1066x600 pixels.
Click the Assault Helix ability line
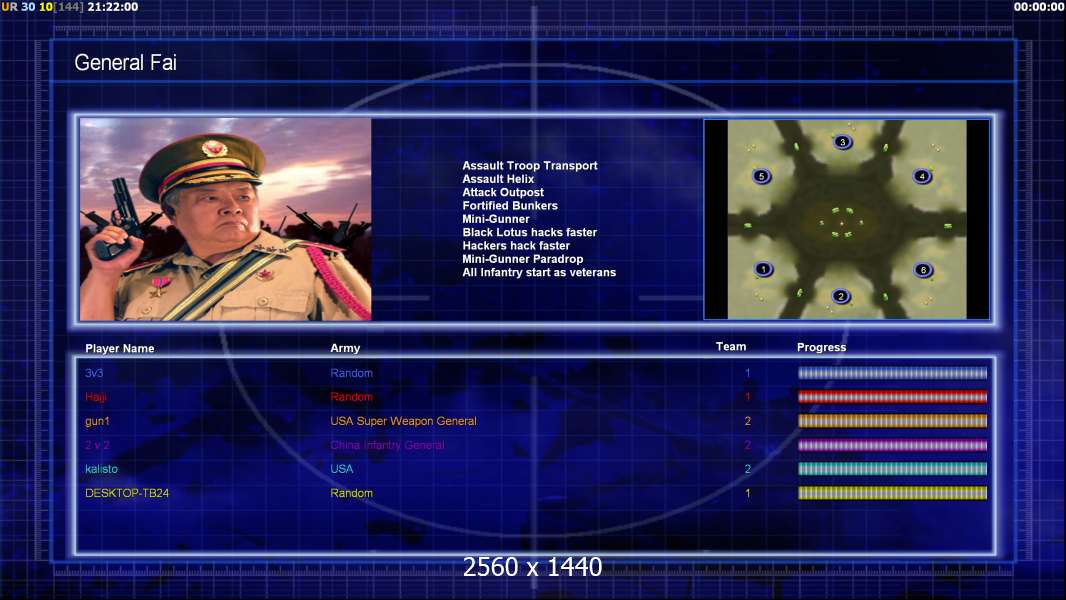[498, 179]
